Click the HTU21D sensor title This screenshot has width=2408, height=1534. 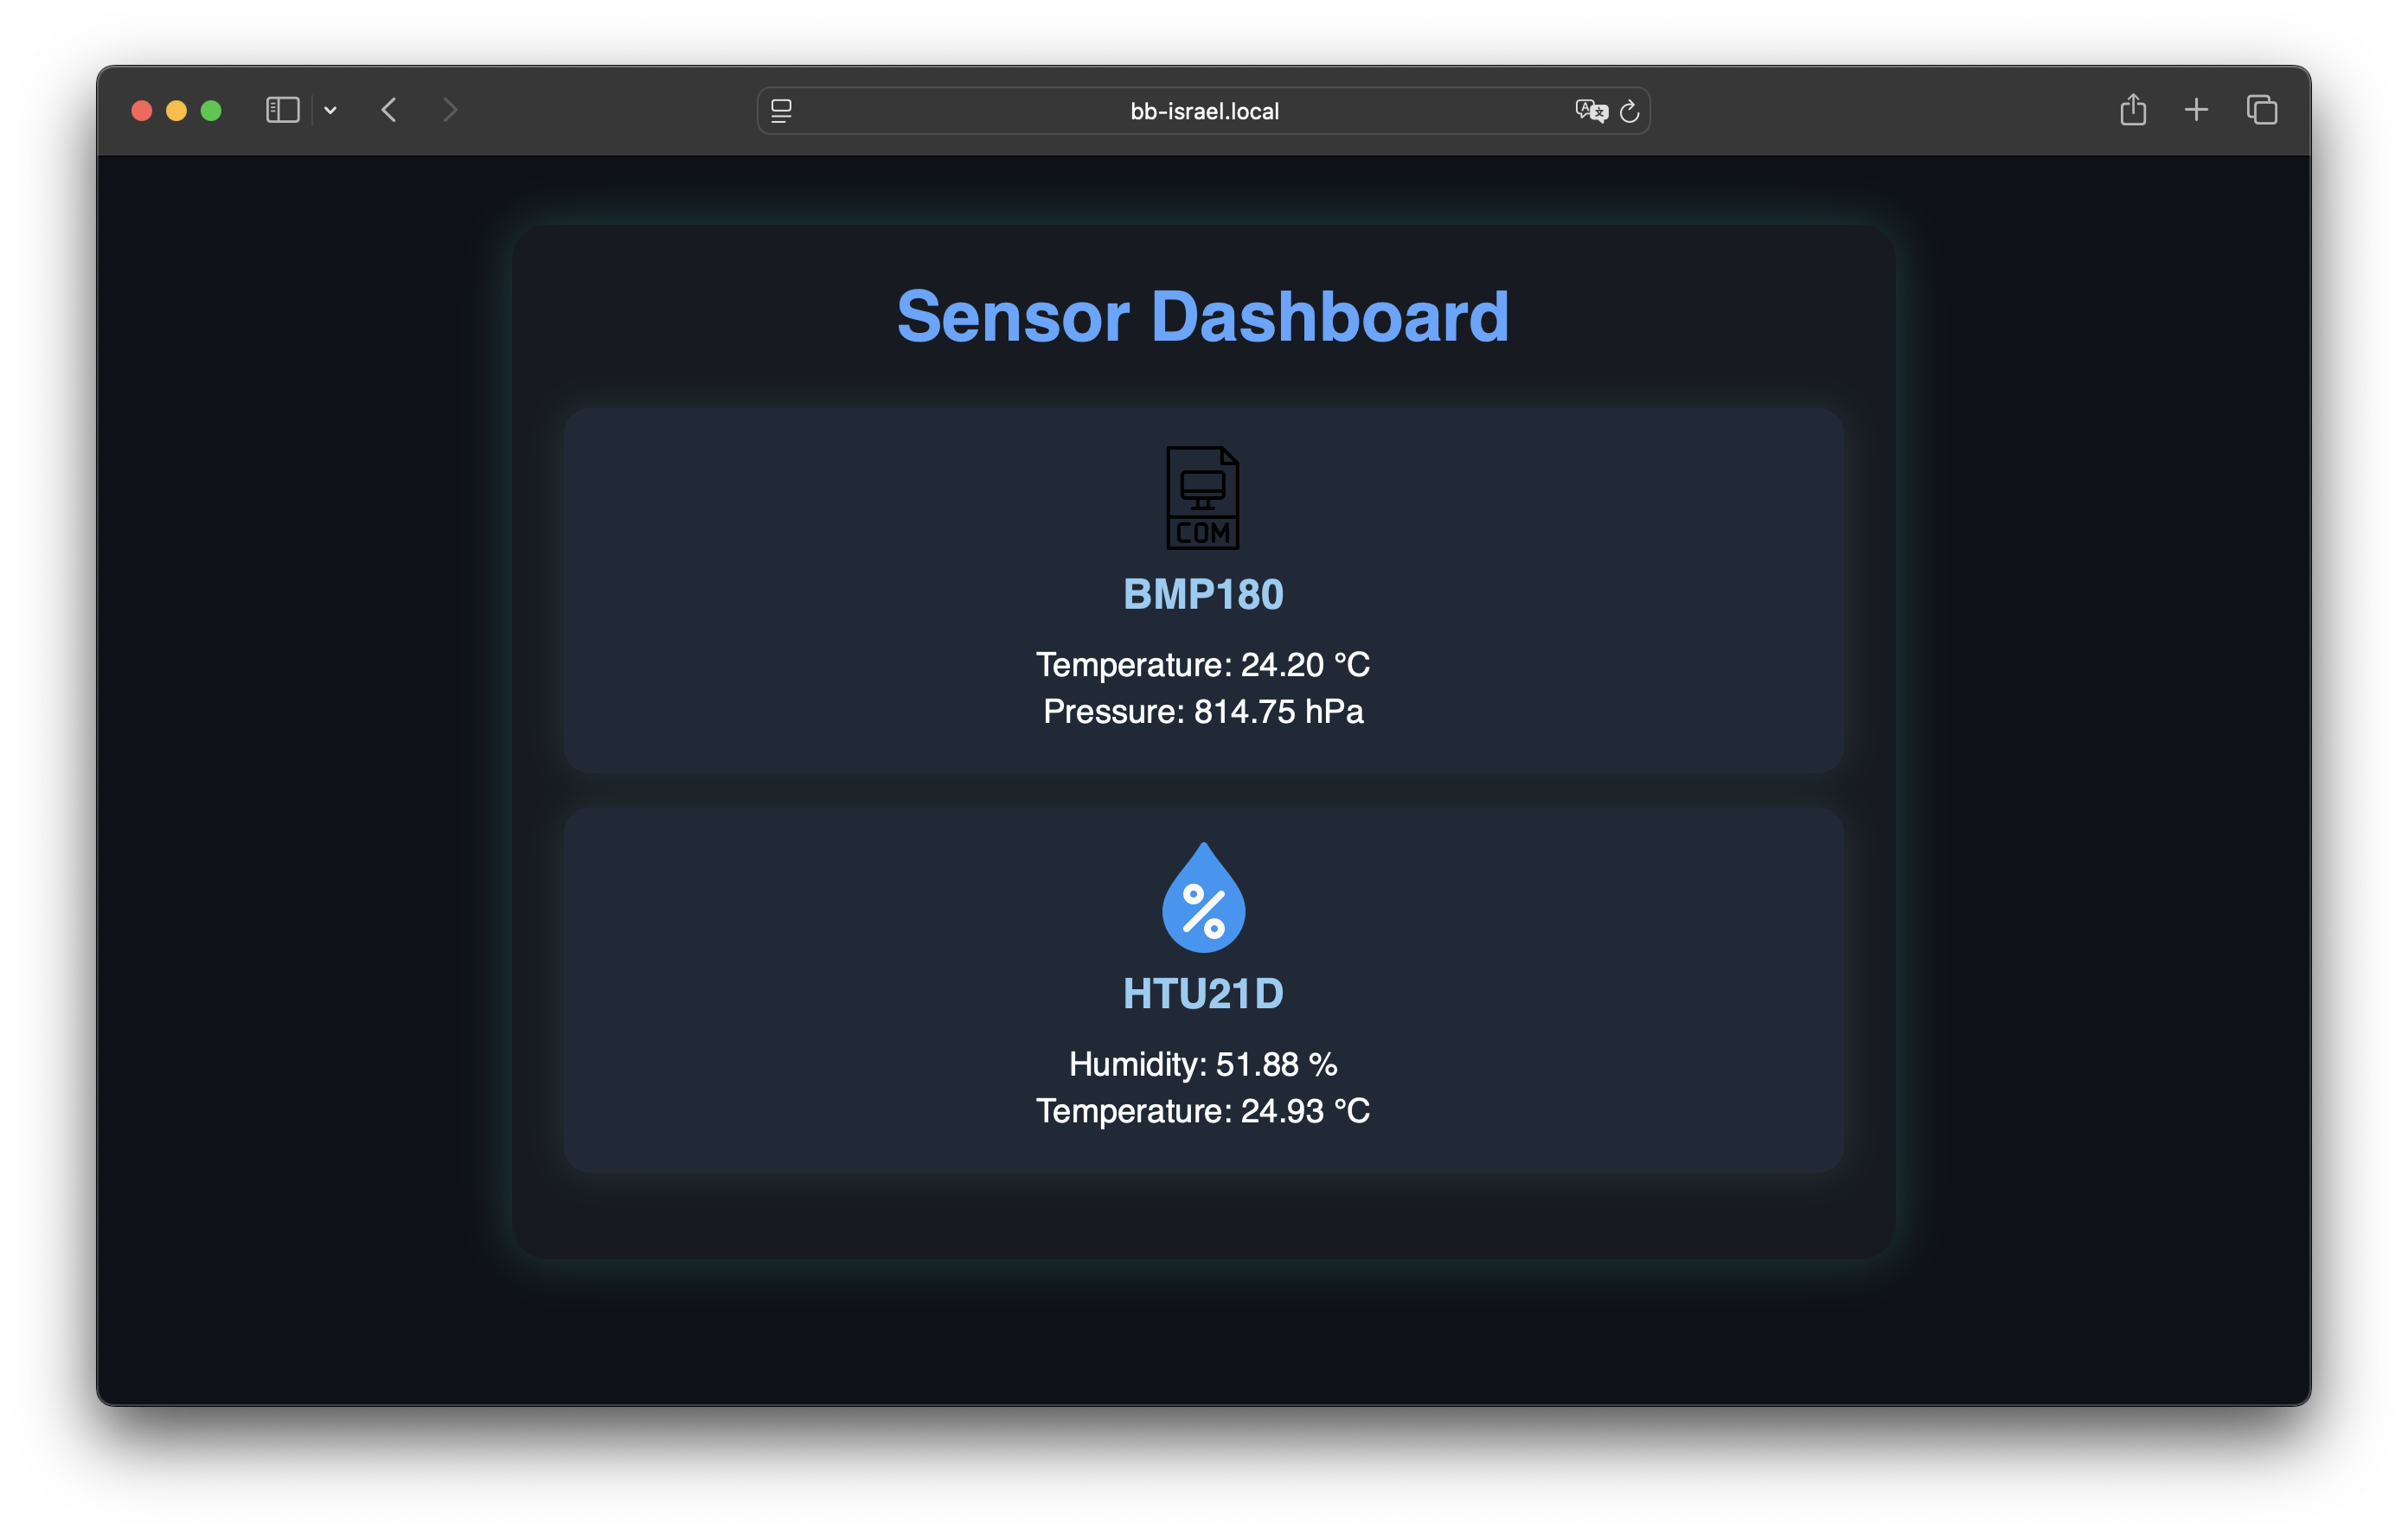(x=1203, y=994)
